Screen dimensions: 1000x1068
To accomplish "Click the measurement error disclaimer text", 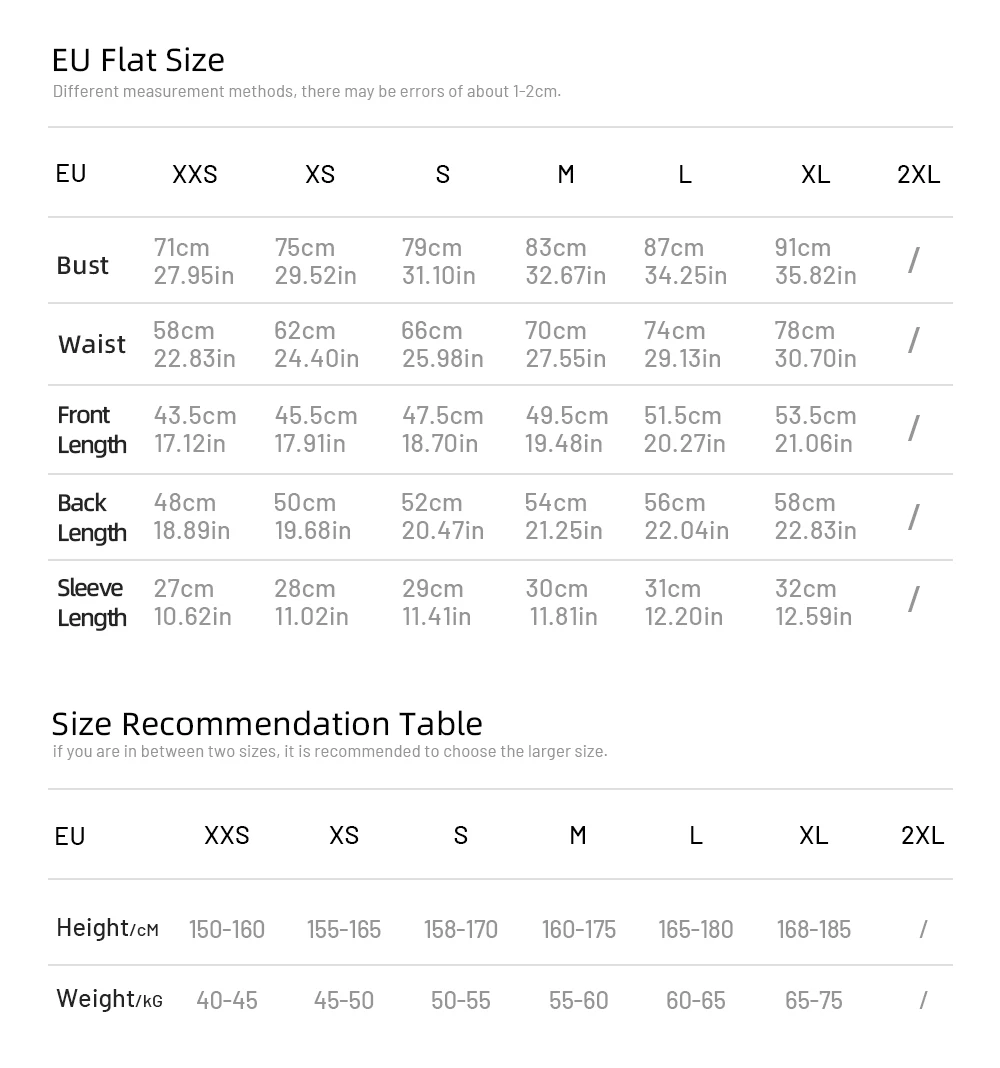I will [307, 91].
